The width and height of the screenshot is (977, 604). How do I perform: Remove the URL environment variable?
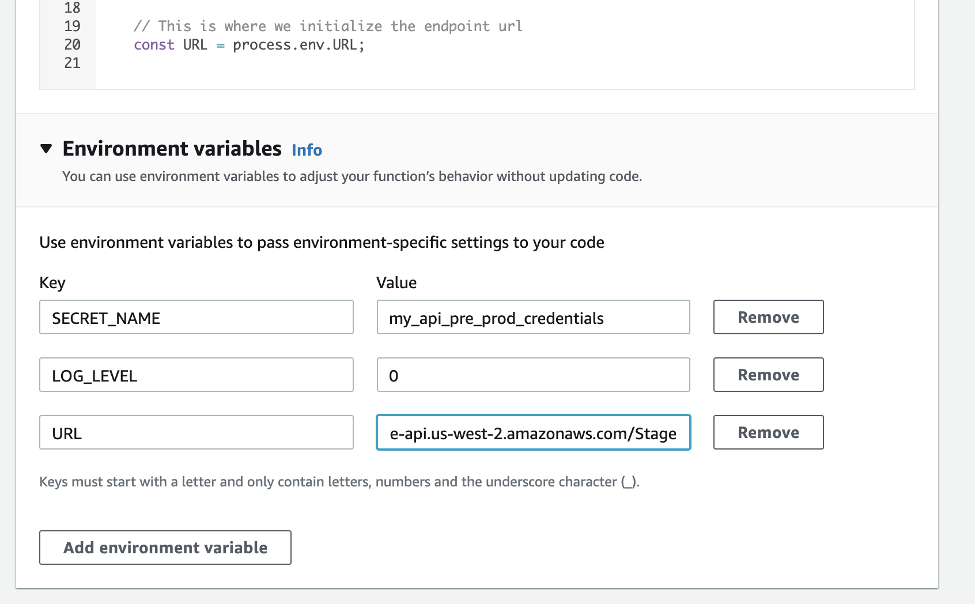(x=767, y=432)
